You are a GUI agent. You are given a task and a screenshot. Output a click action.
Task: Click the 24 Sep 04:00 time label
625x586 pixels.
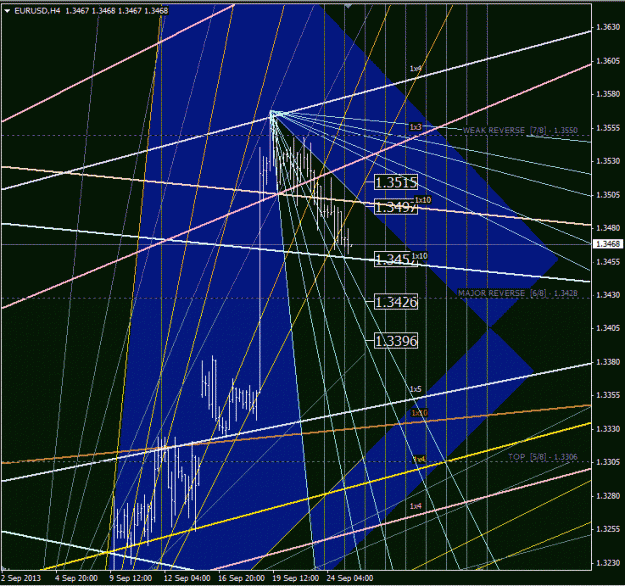click(350, 578)
